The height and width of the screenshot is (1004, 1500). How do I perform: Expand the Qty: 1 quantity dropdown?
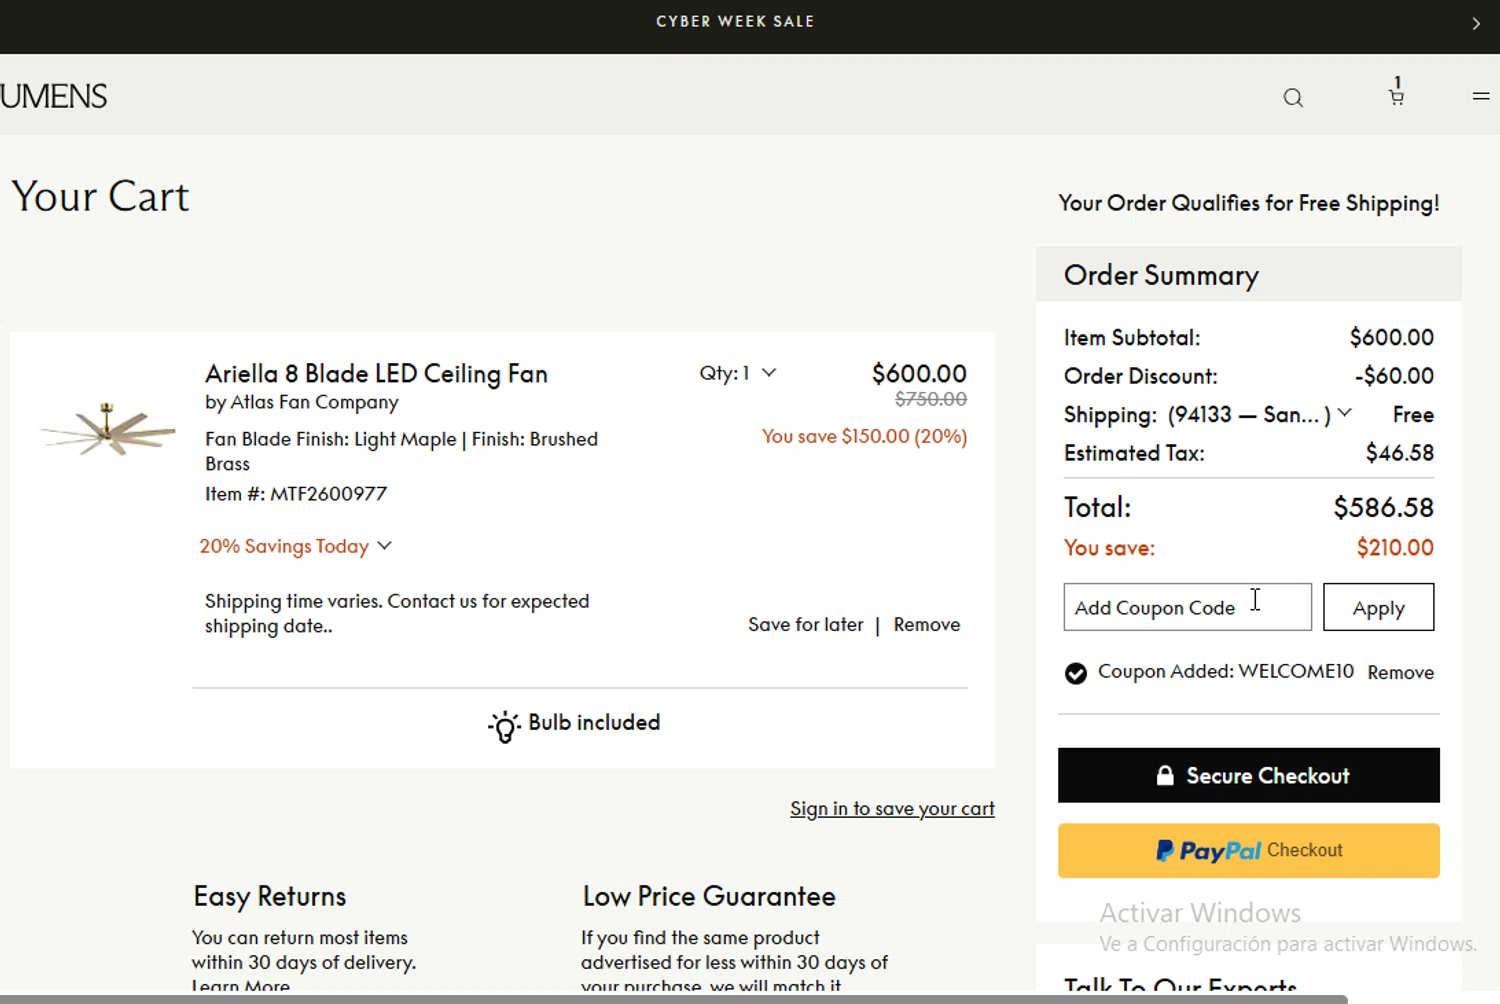pyautogui.click(x=738, y=373)
